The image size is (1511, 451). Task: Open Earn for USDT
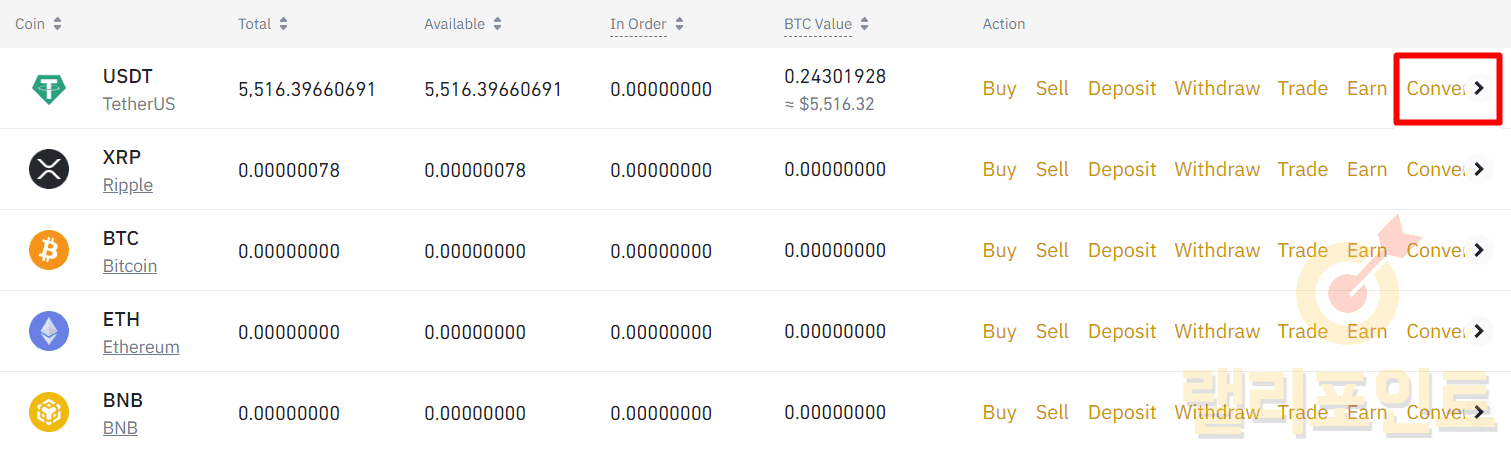click(1367, 88)
